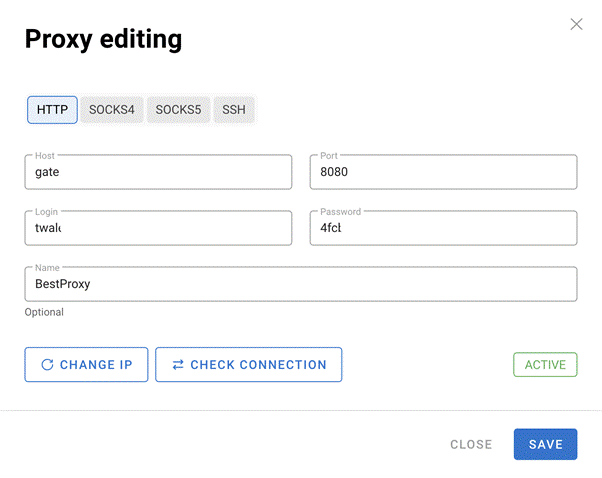Click the CLOSE text button
This screenshot has width=602, height=478.
tap(471, 444)
